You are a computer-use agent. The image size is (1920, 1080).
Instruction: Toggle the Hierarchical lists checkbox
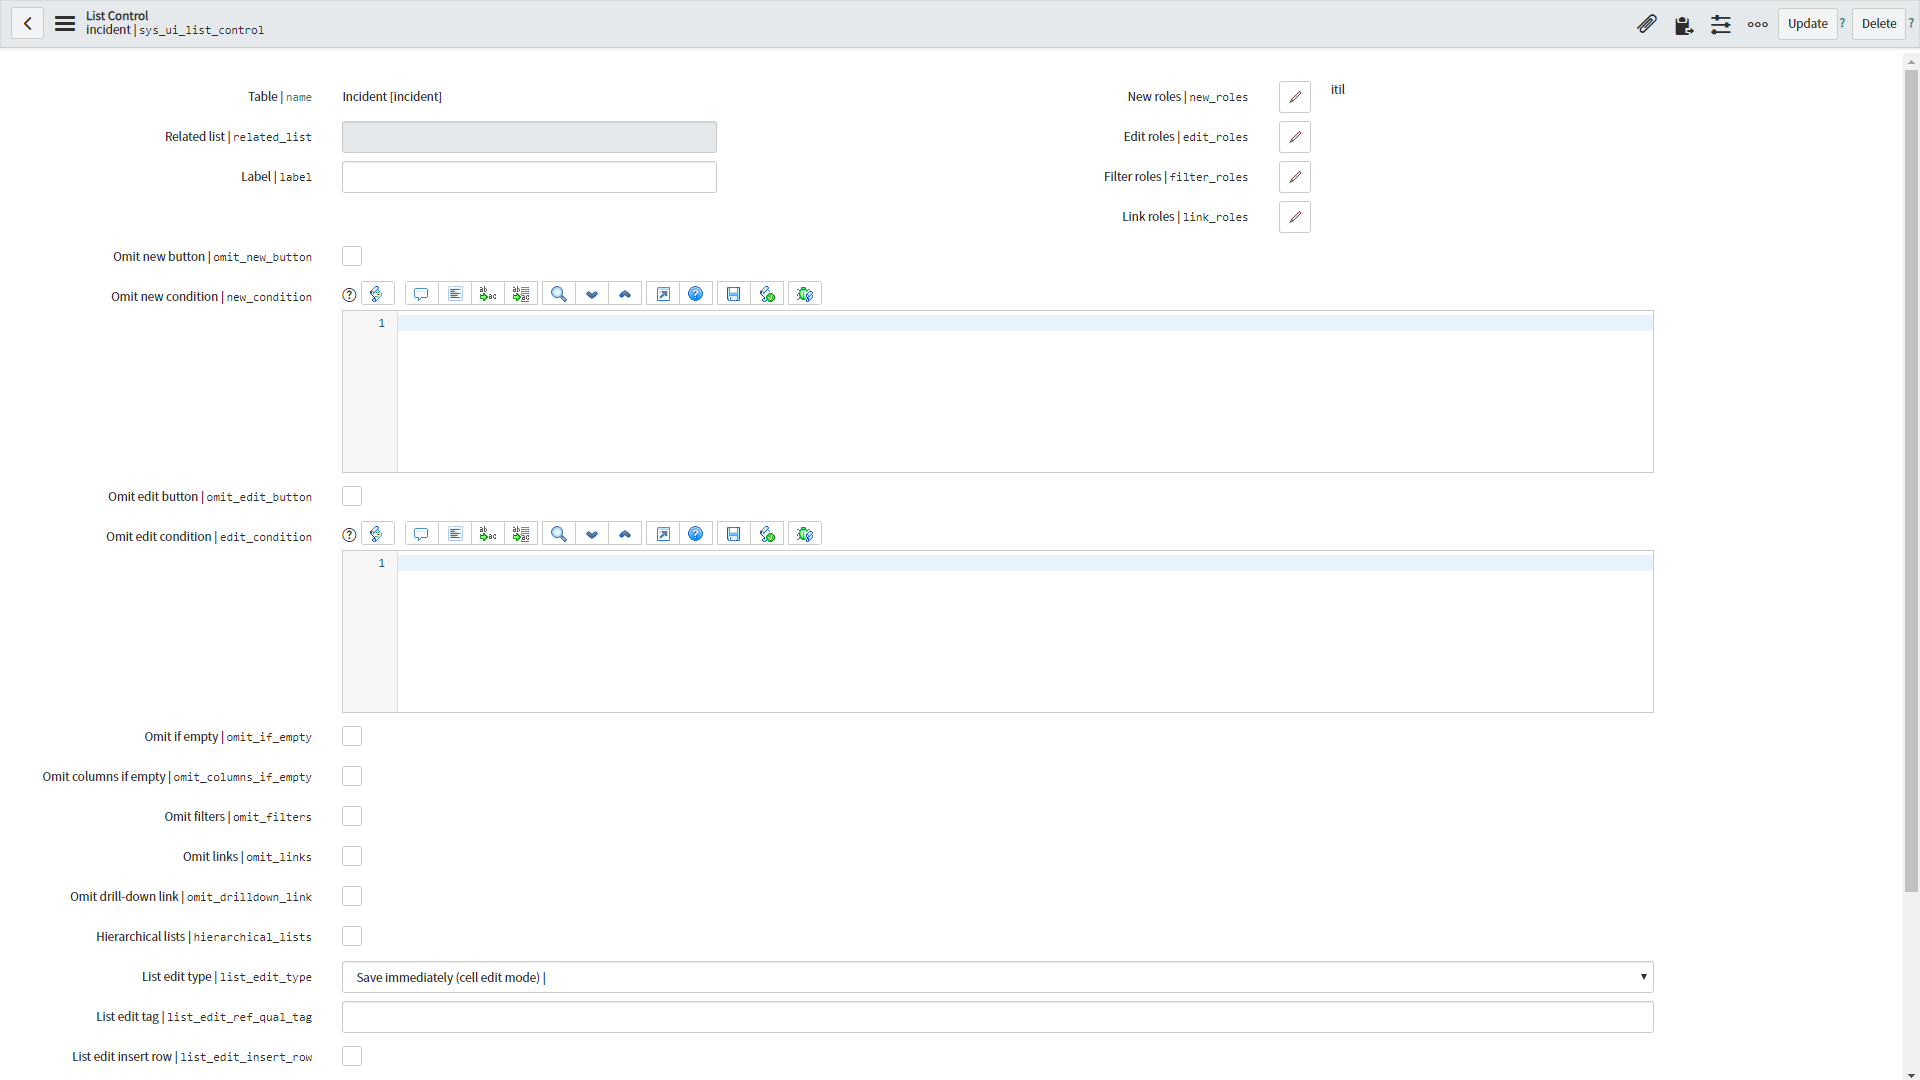352,937
